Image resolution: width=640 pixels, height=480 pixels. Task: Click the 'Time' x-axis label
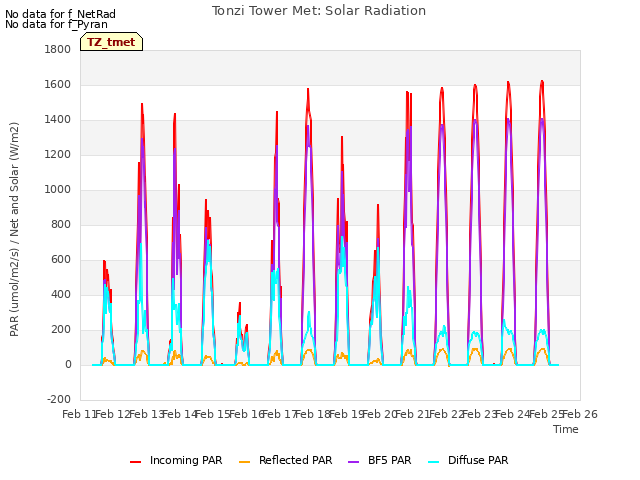(566, 429)
